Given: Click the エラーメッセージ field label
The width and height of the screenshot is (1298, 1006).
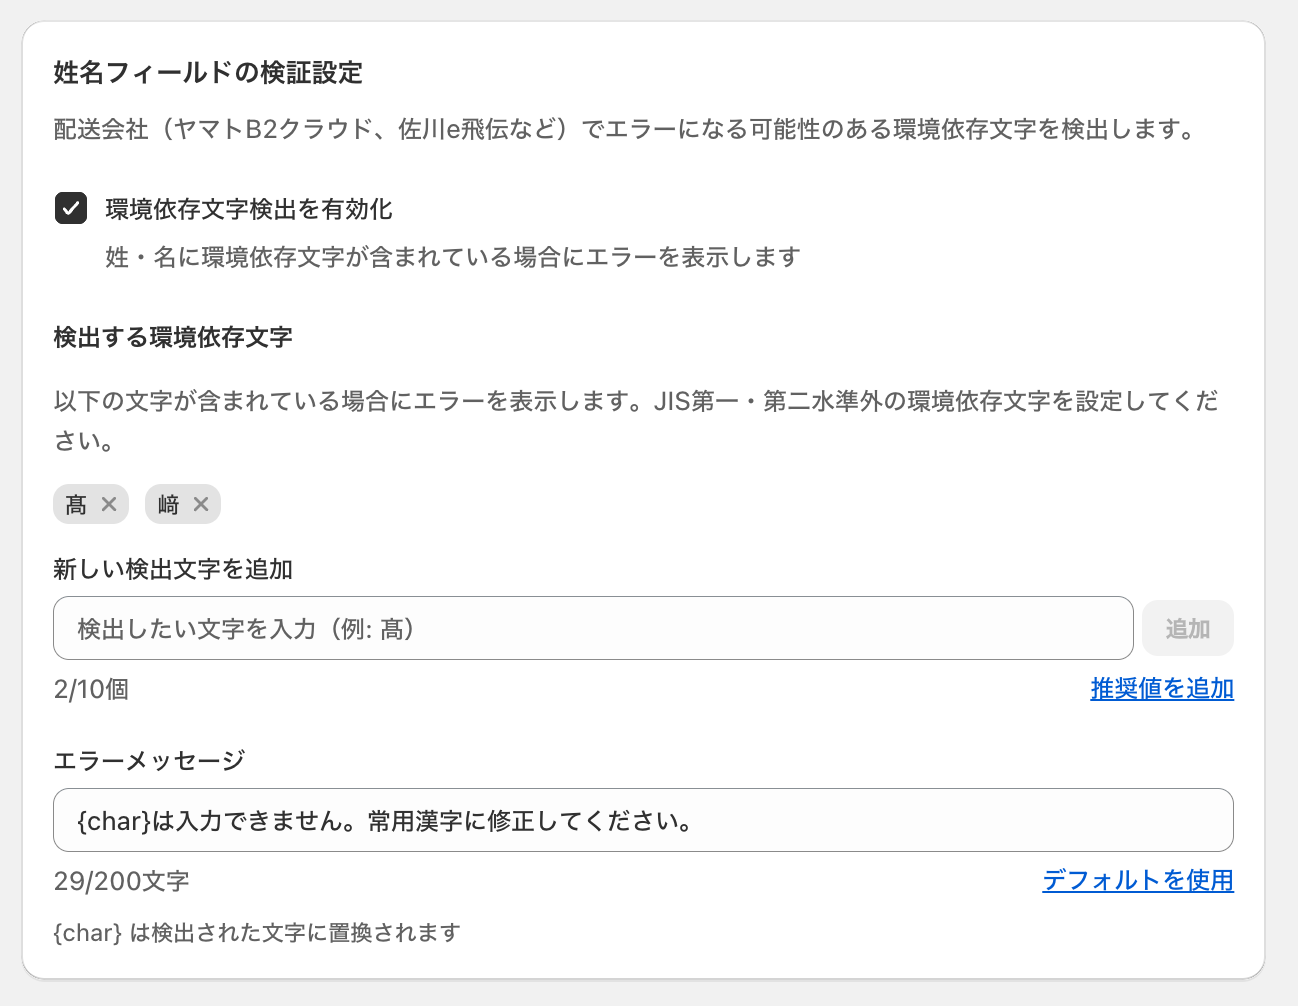Looking at the screenshot, I should 149,760.
